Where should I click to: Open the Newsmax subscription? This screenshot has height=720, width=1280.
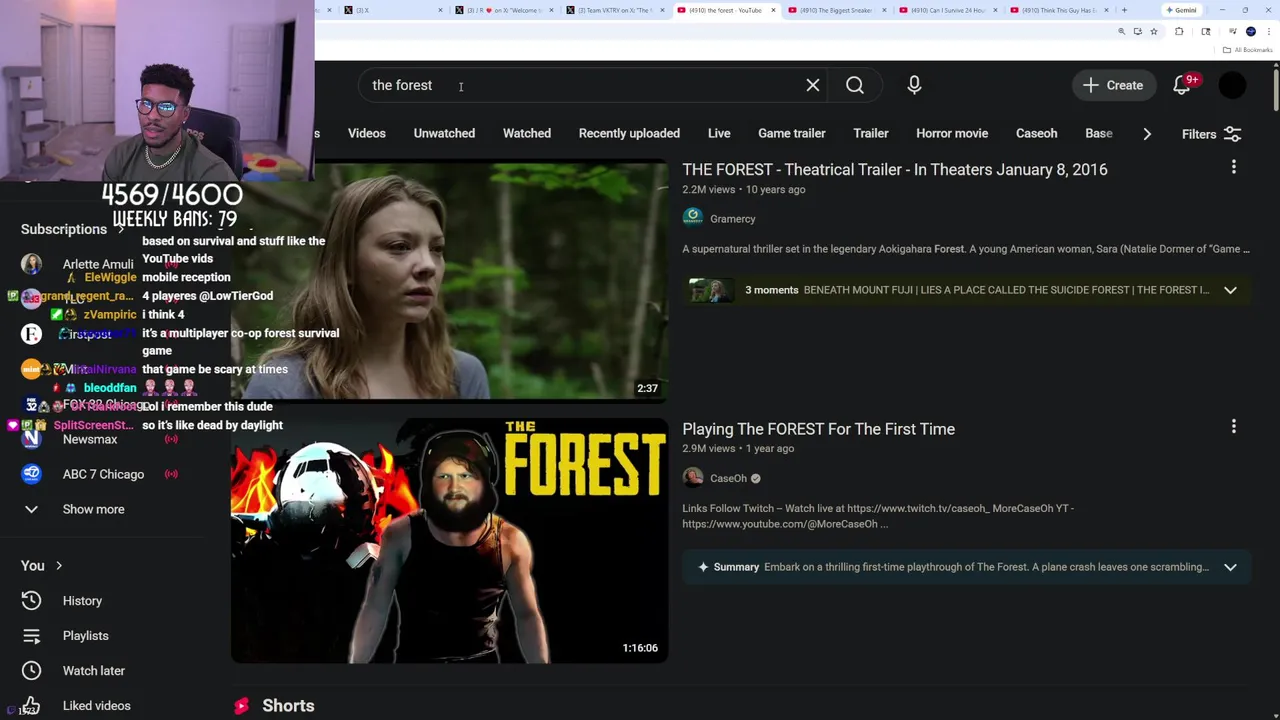(x=90, y=439)
